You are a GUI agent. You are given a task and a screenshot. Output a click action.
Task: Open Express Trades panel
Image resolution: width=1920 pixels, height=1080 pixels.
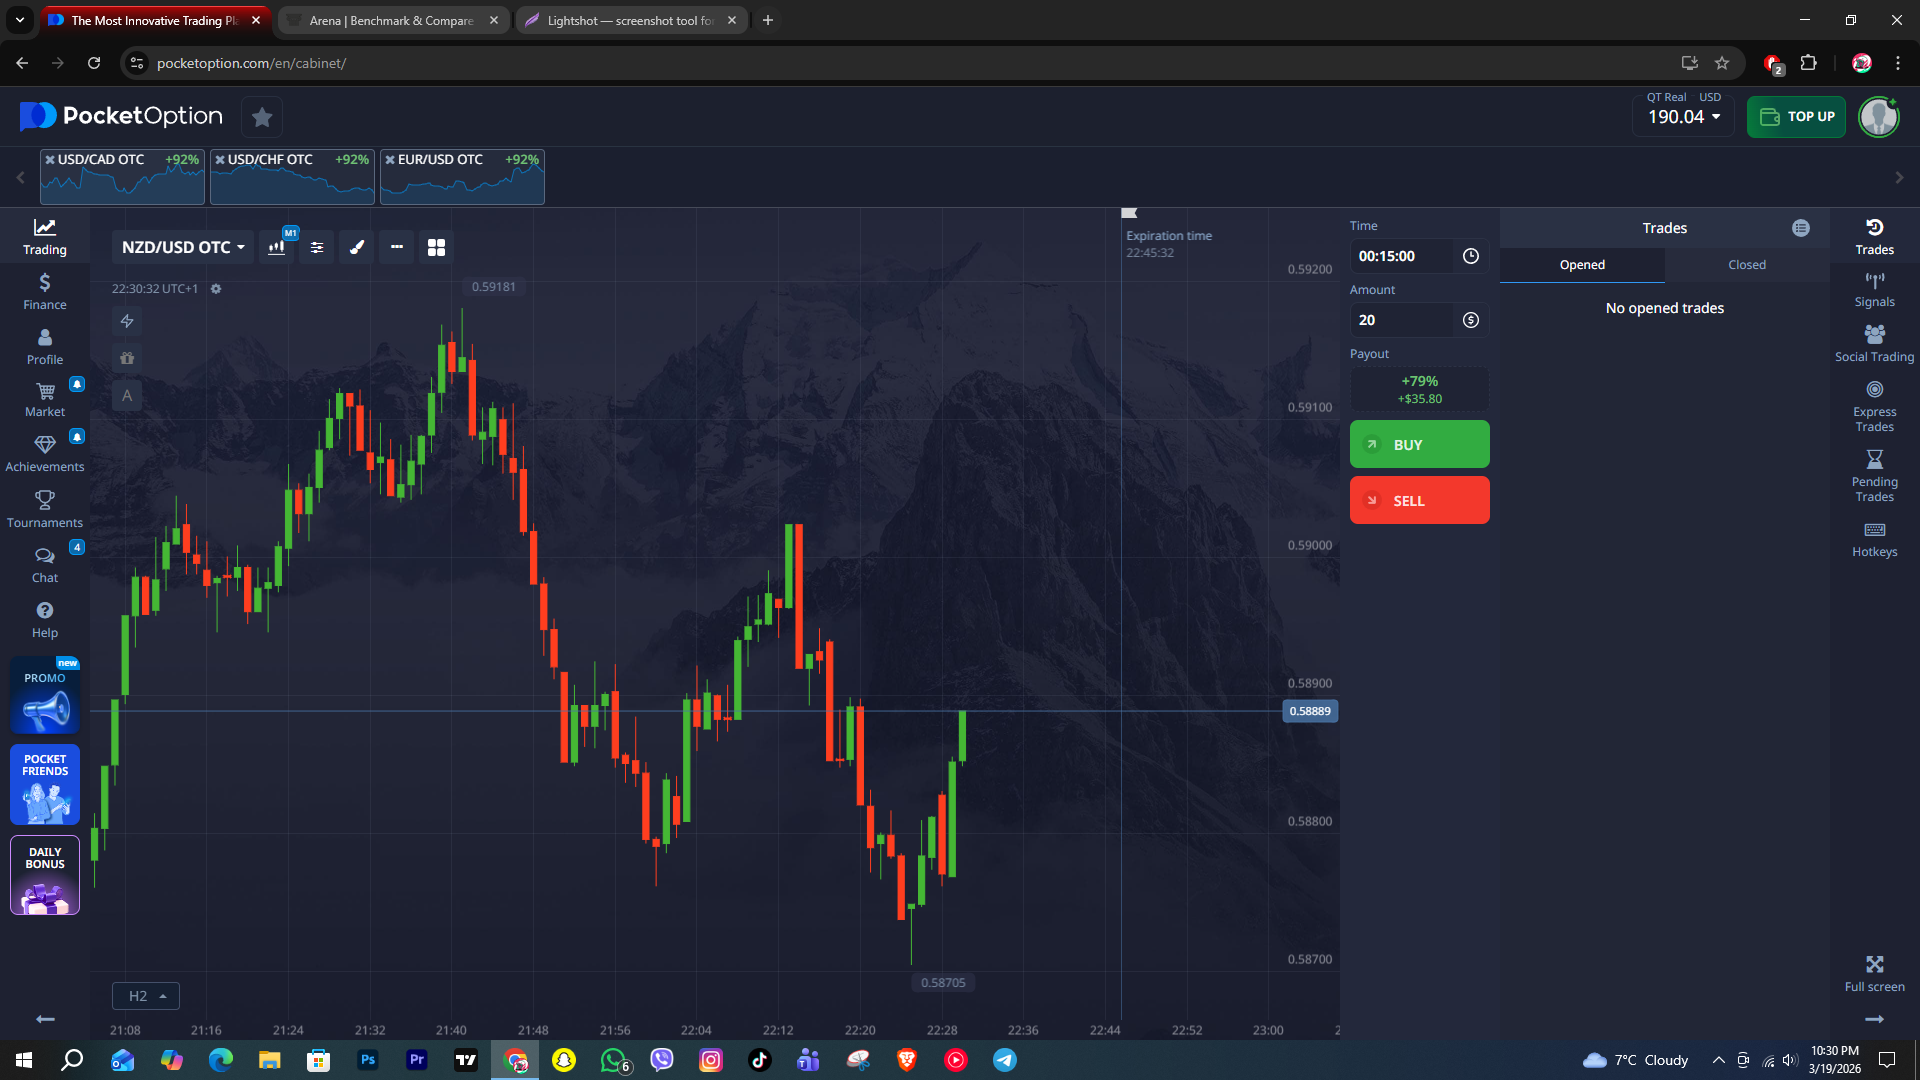(x=1874, y=406)
